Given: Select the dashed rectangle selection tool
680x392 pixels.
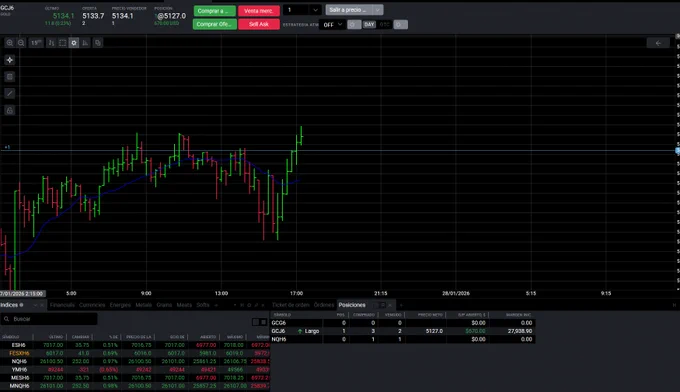Looking at the screenshot, I should click(62, 42).
